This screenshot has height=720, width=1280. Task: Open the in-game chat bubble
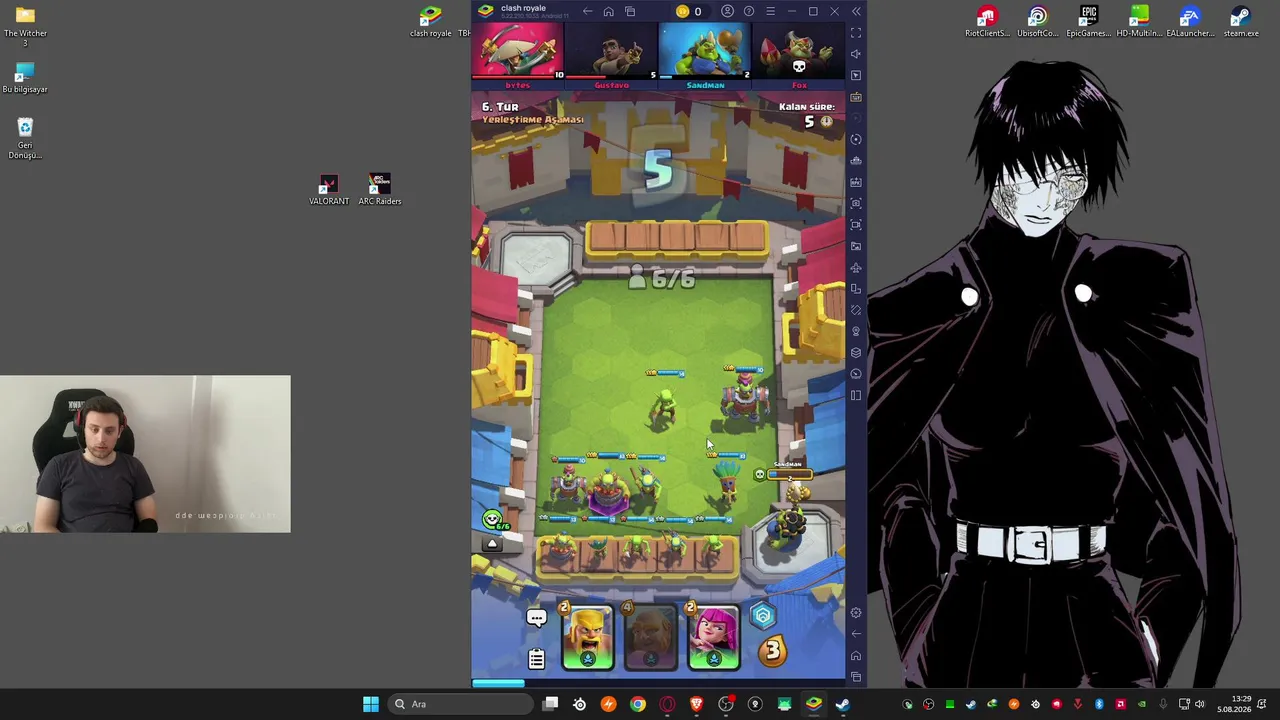point(536,618)
